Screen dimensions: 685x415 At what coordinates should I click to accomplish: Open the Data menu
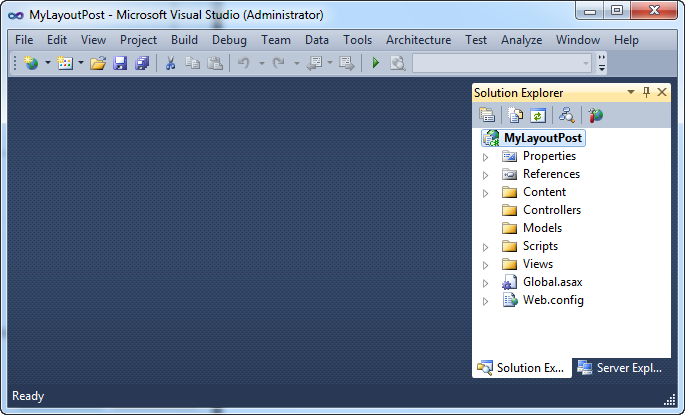click(x=317, y=40)
